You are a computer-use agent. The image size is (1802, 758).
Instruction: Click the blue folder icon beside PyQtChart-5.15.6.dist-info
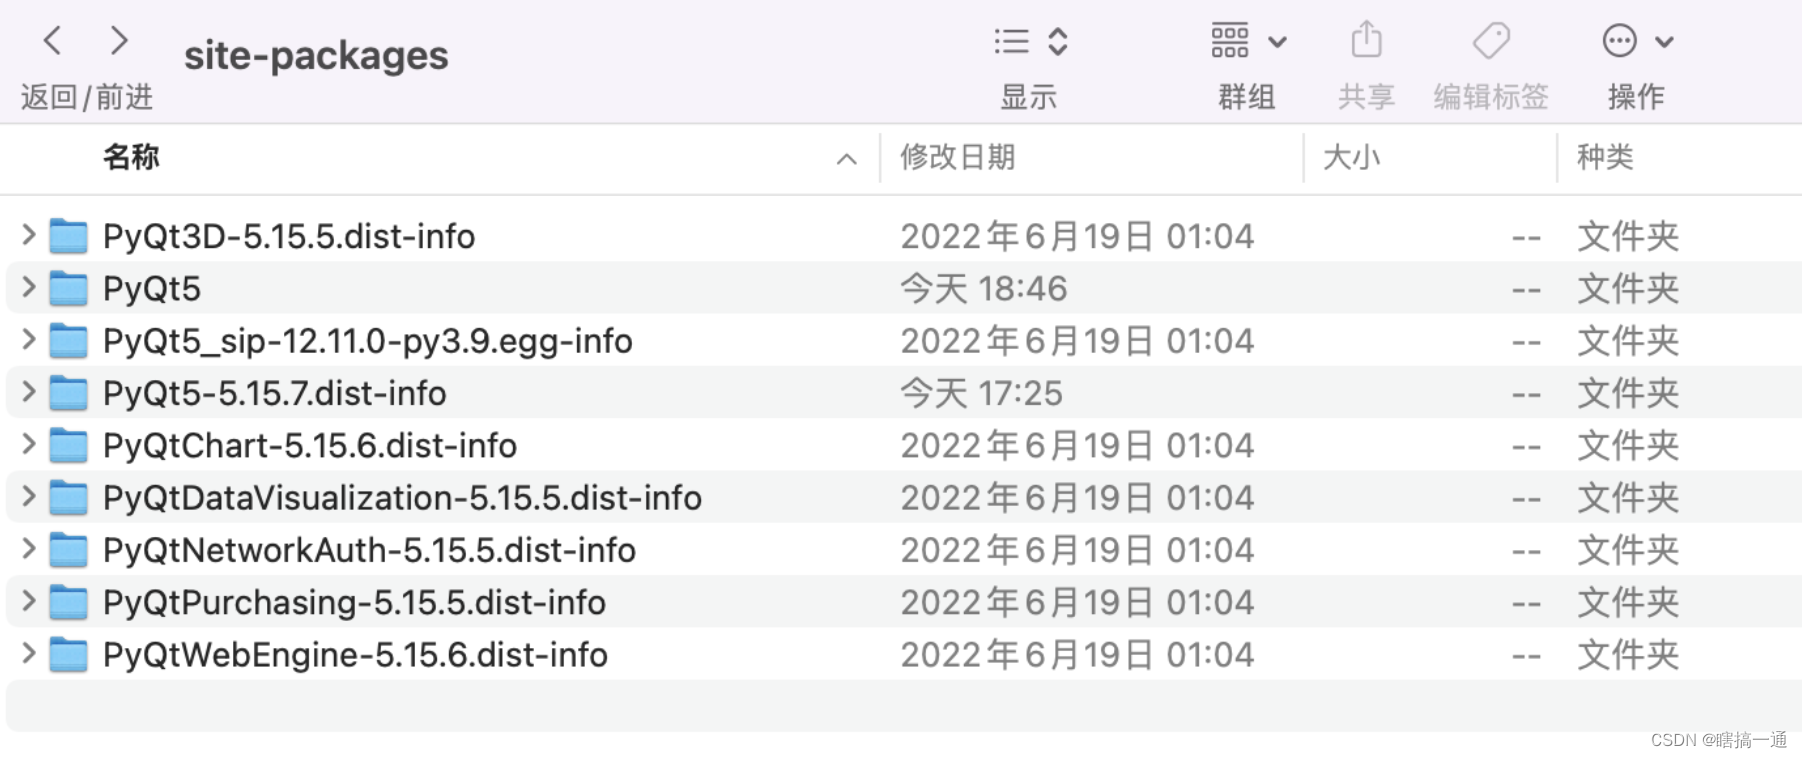(68, 445)
